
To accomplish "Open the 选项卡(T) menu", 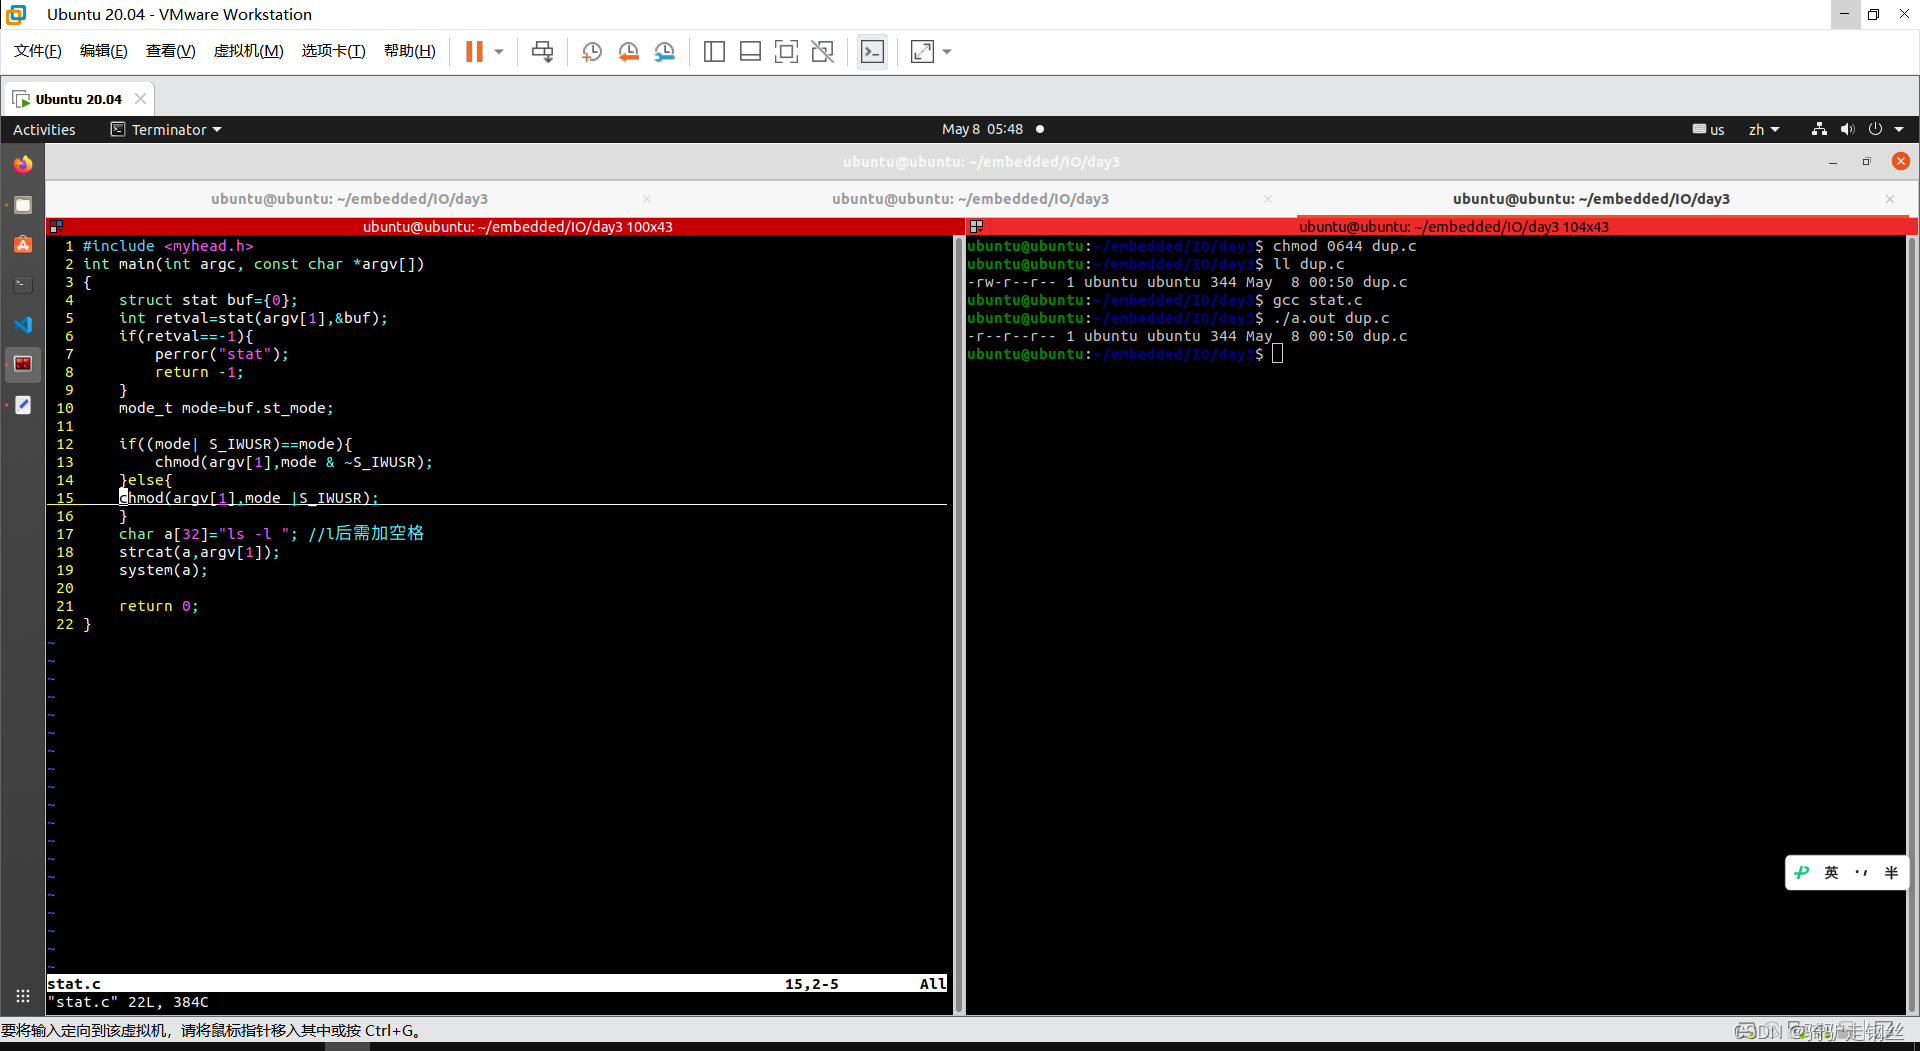I will click(333, 51).
